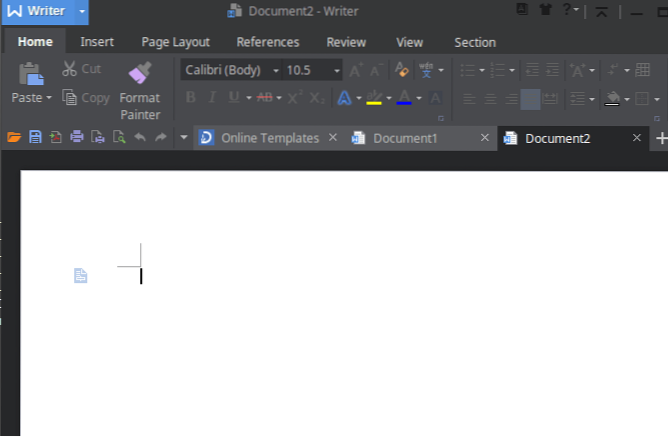Screen dimensions: 668x437
Task: Click the Save icon in quick toolbar
Action: point(35,138)
